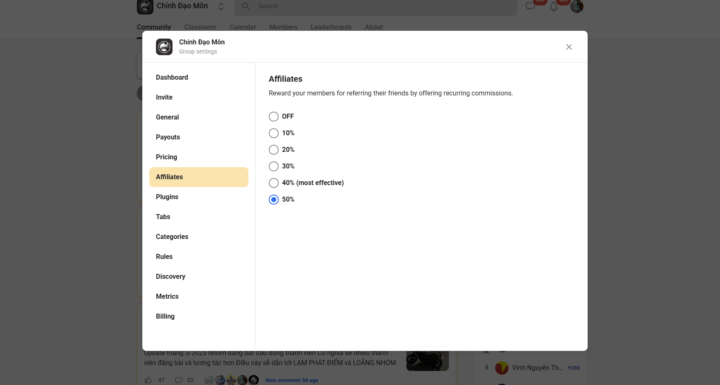Click the Chính Đạo Môn logo in the top bar
The height and width of the screenshot is (385, 720).
pyautogui.click(x=145, y=6)
